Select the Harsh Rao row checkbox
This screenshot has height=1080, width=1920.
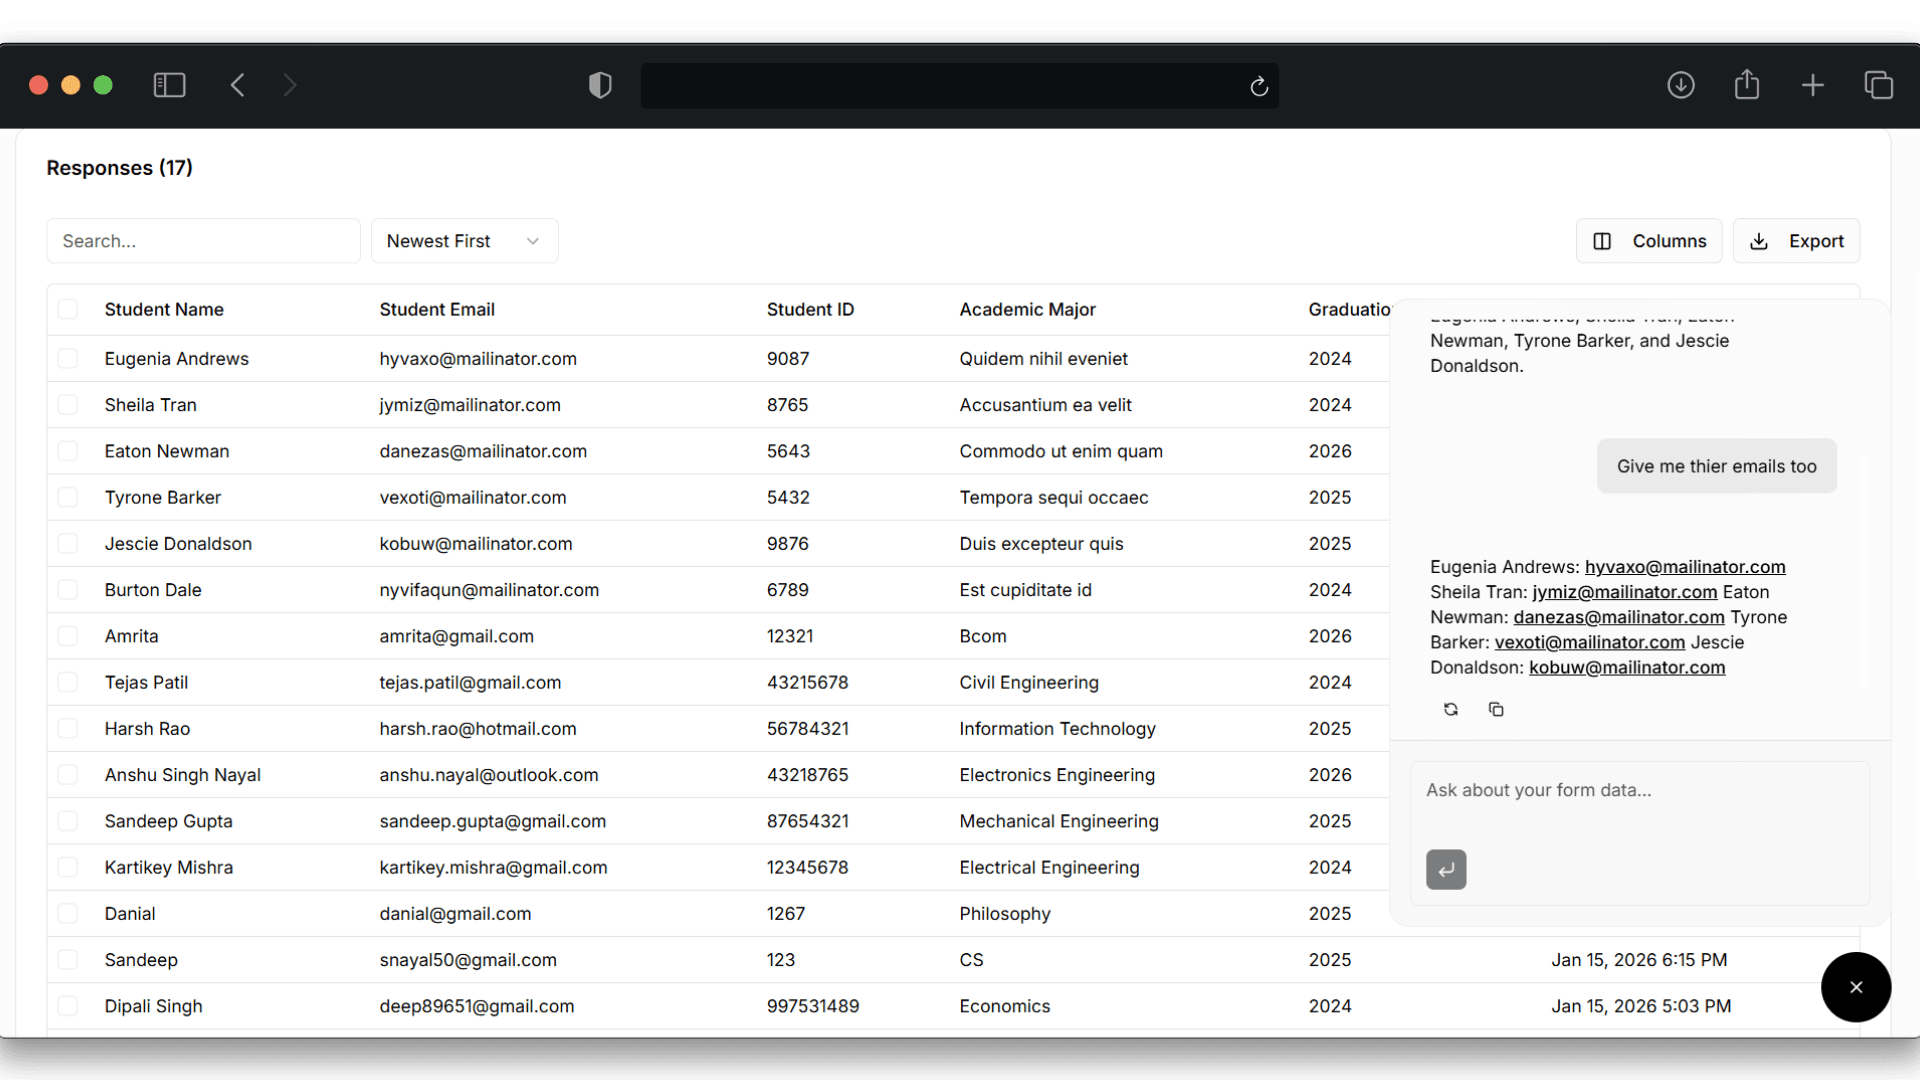[68, 728]
